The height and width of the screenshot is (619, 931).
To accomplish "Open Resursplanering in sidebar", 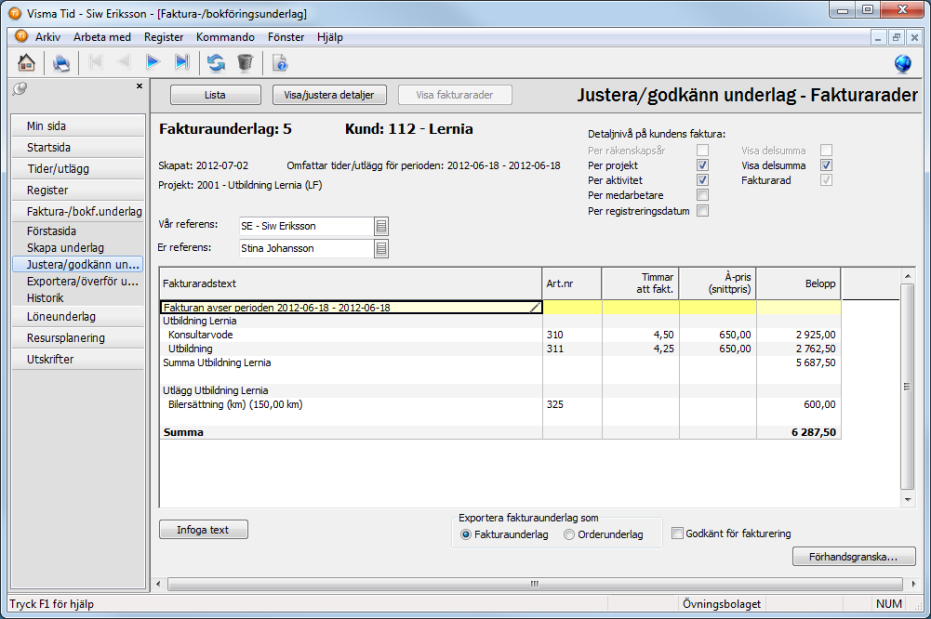I will 78,338.
